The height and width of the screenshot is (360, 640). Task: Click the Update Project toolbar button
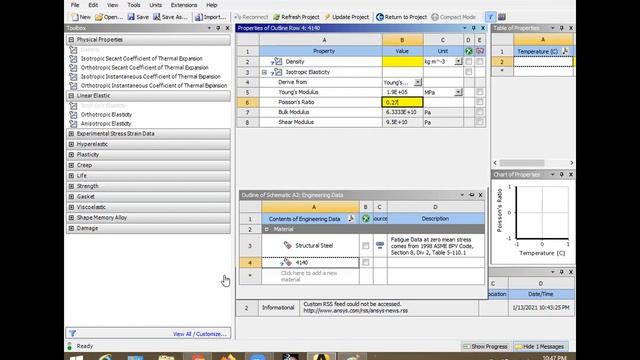(347, 17)
